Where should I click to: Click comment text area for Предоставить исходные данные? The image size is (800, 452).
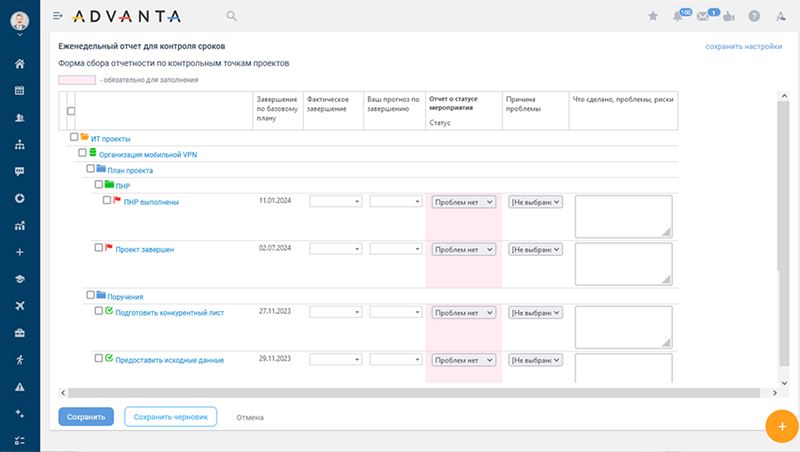pyautogui.click(x=622, y=368)
